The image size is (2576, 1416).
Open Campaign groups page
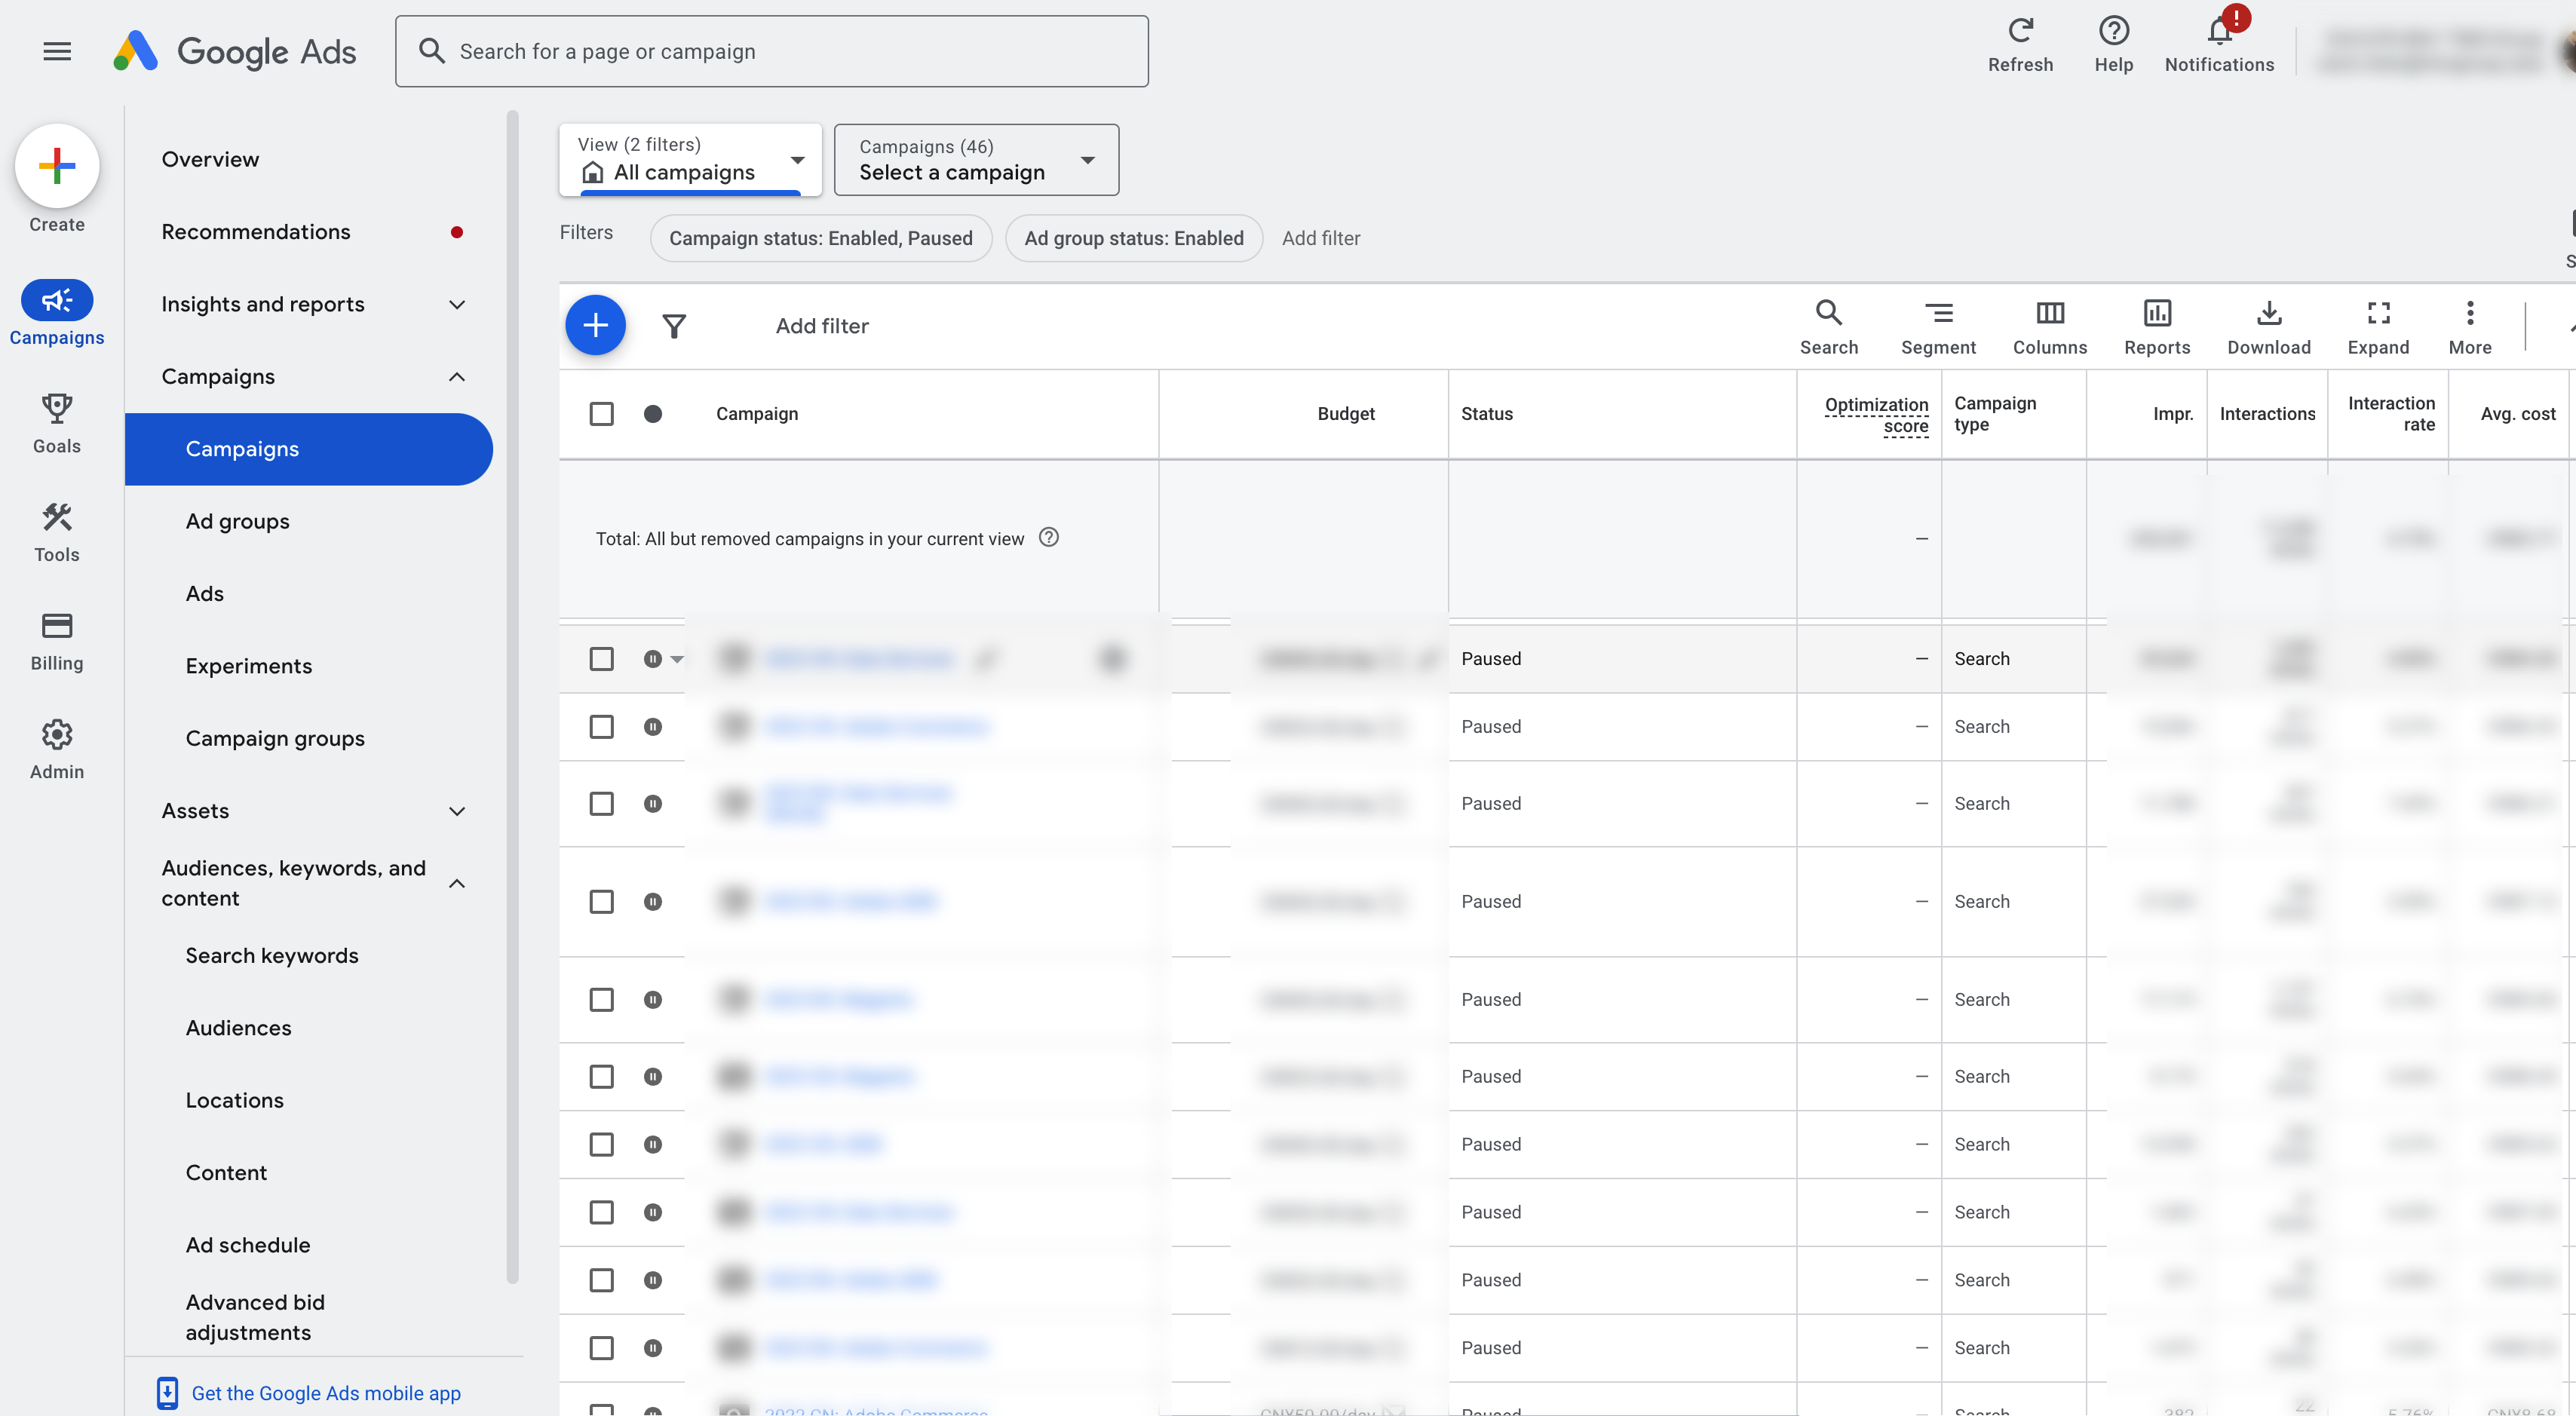(x=274, y=739)
